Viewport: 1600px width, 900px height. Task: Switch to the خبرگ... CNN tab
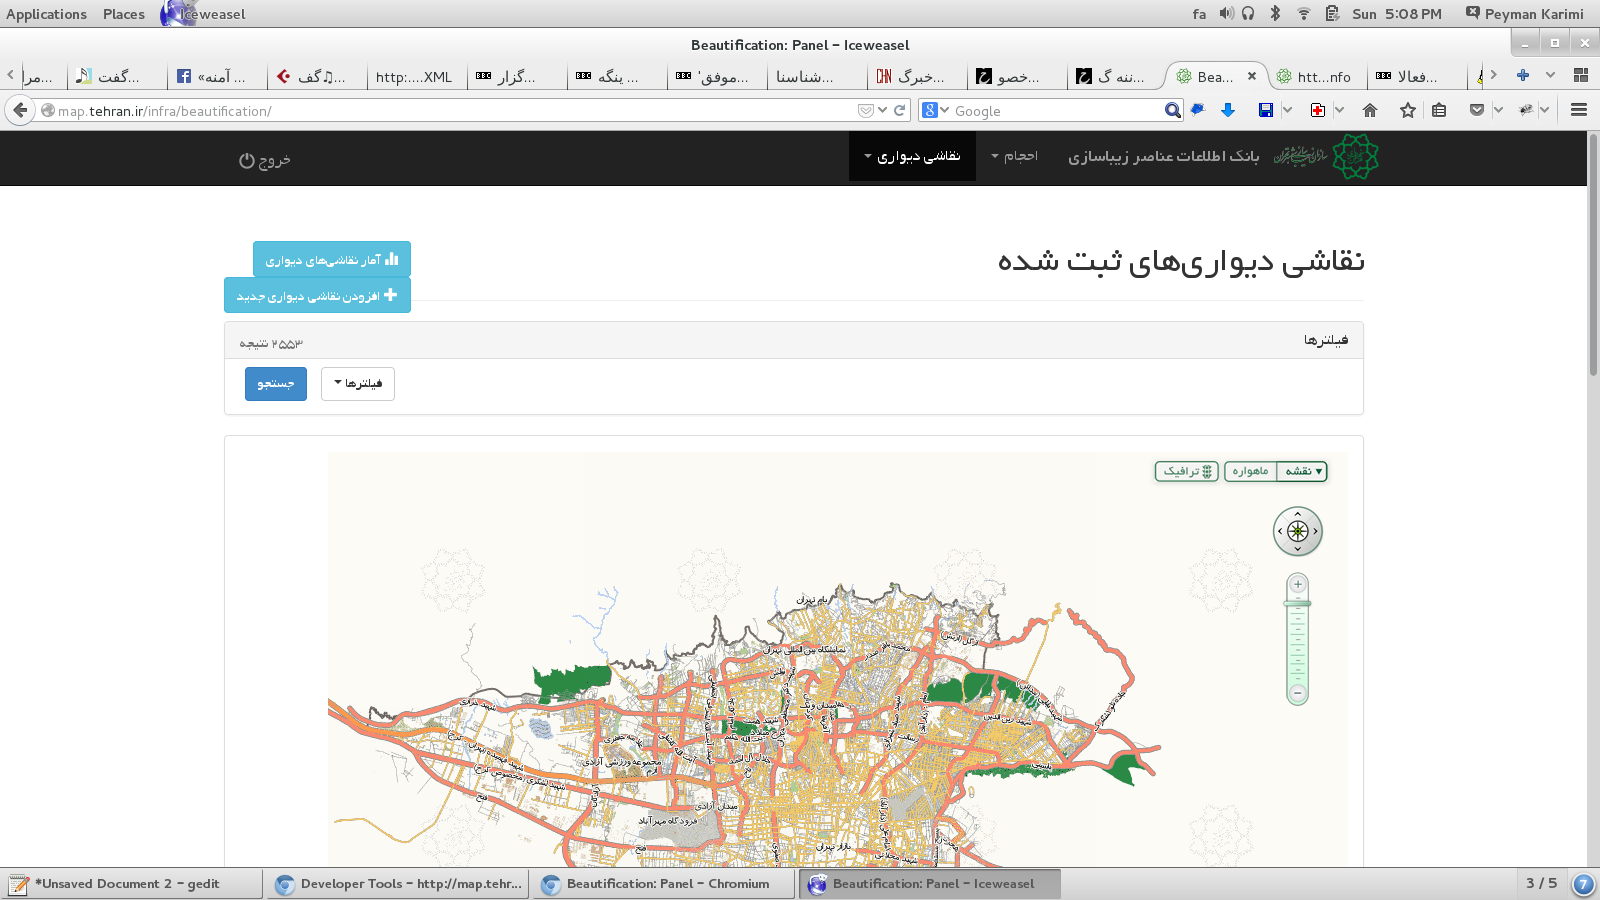[x=916, y=76]
